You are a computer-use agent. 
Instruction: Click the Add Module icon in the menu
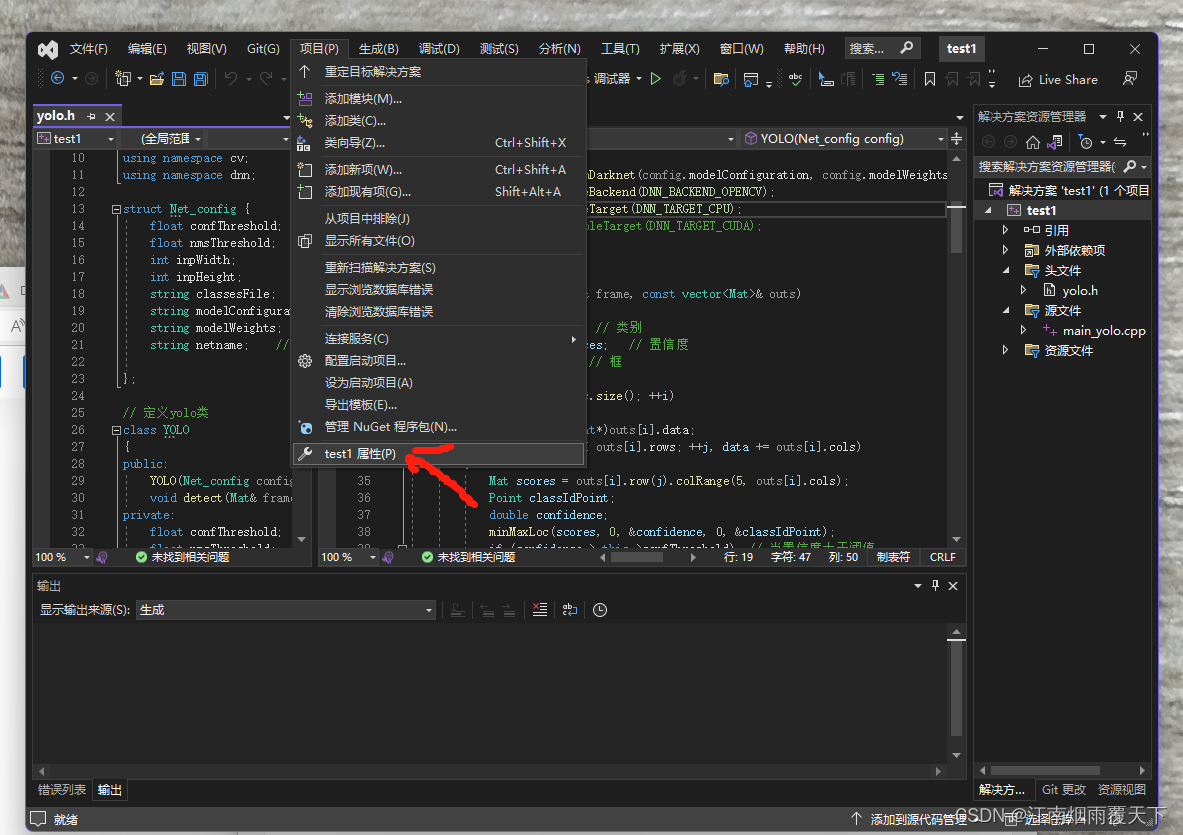305,98
